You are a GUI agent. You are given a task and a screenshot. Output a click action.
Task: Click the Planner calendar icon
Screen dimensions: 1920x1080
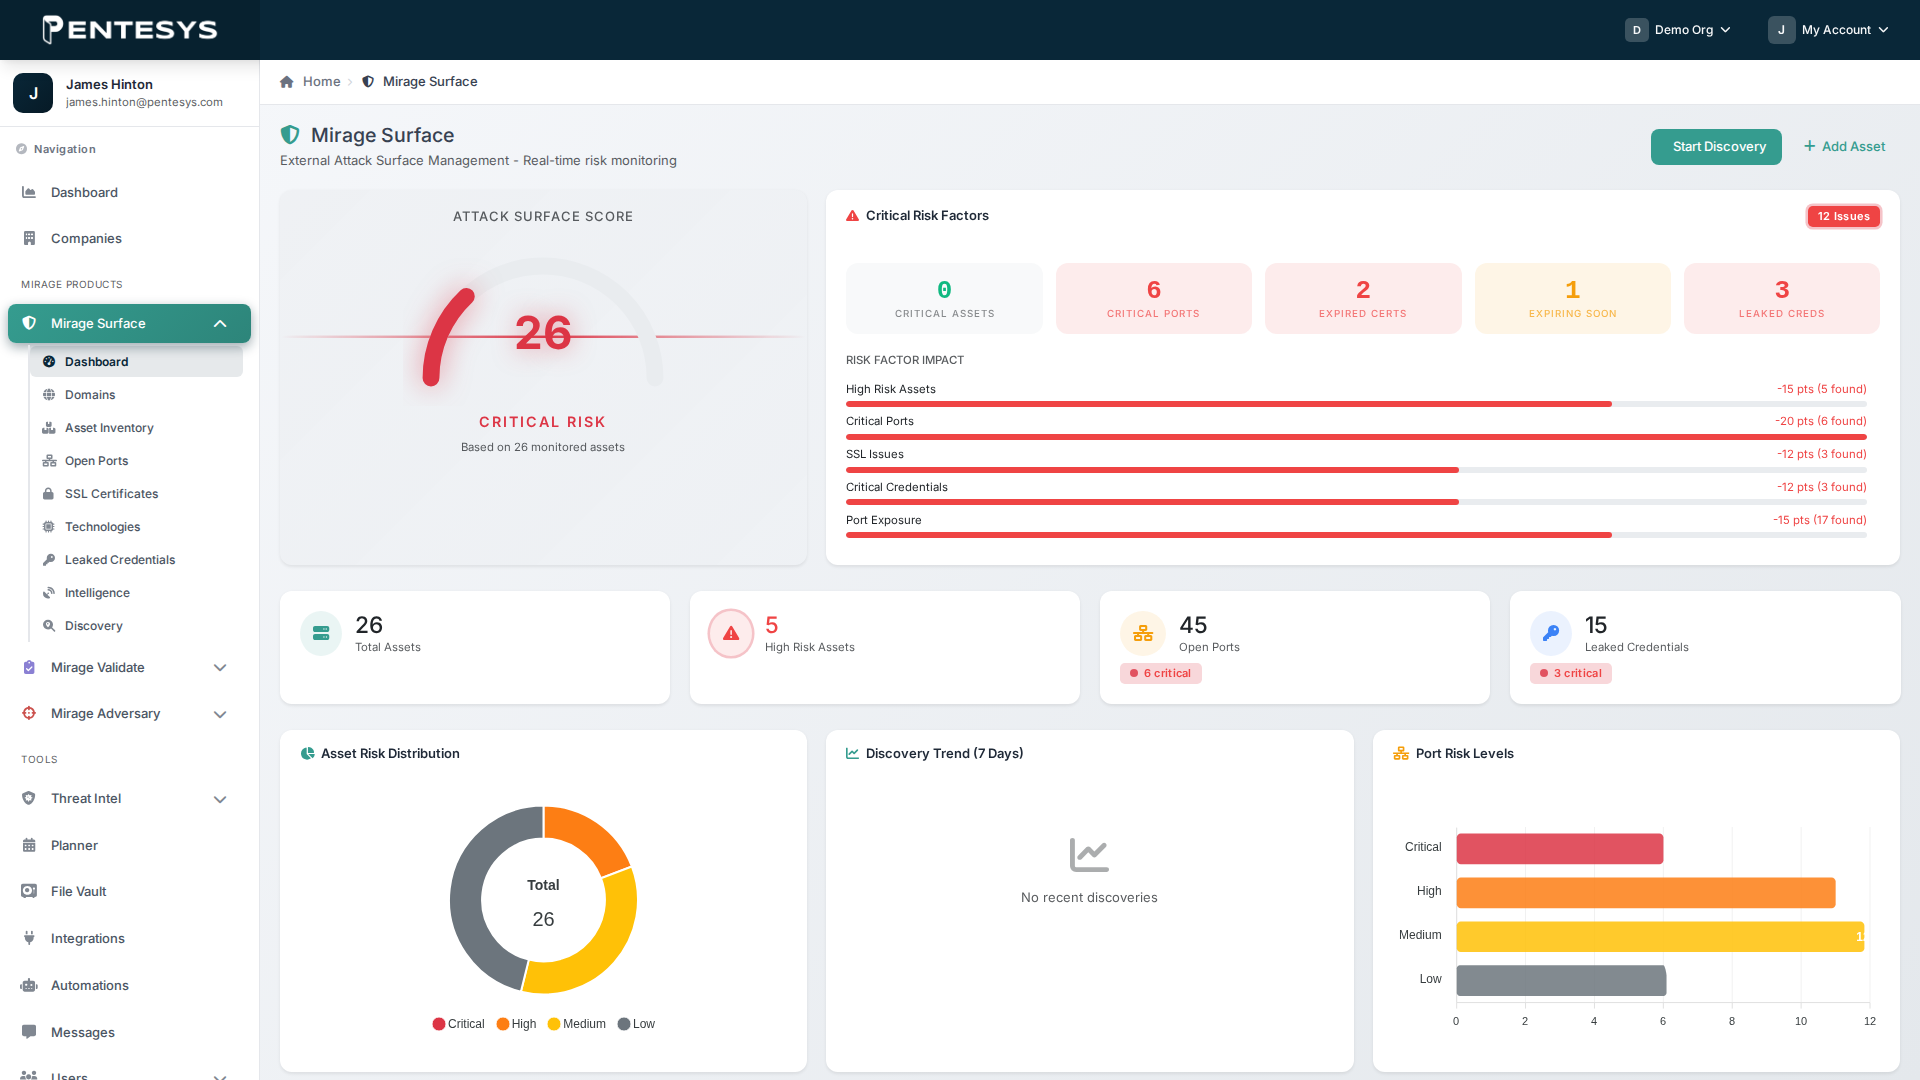click(29, 845)
